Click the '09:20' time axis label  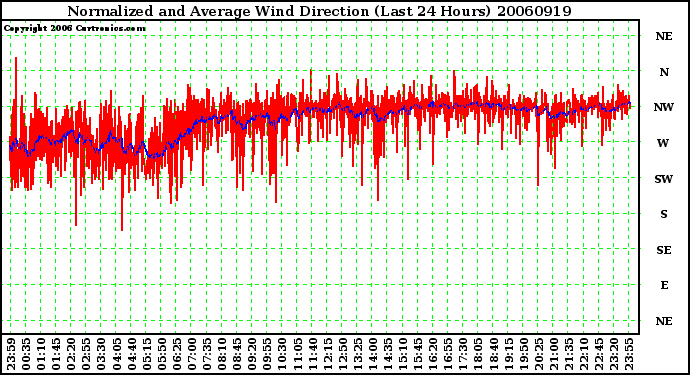coord(252,354)
